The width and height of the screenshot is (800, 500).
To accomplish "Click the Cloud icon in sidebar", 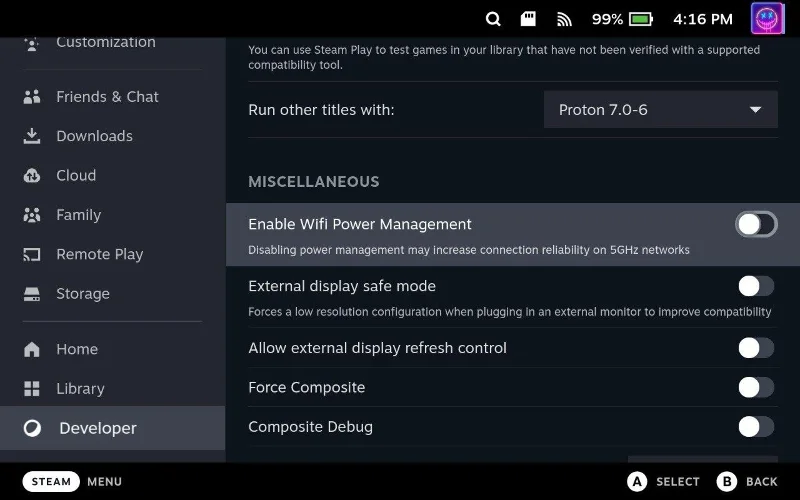I will pyautogui.click(x=32, y=175).
